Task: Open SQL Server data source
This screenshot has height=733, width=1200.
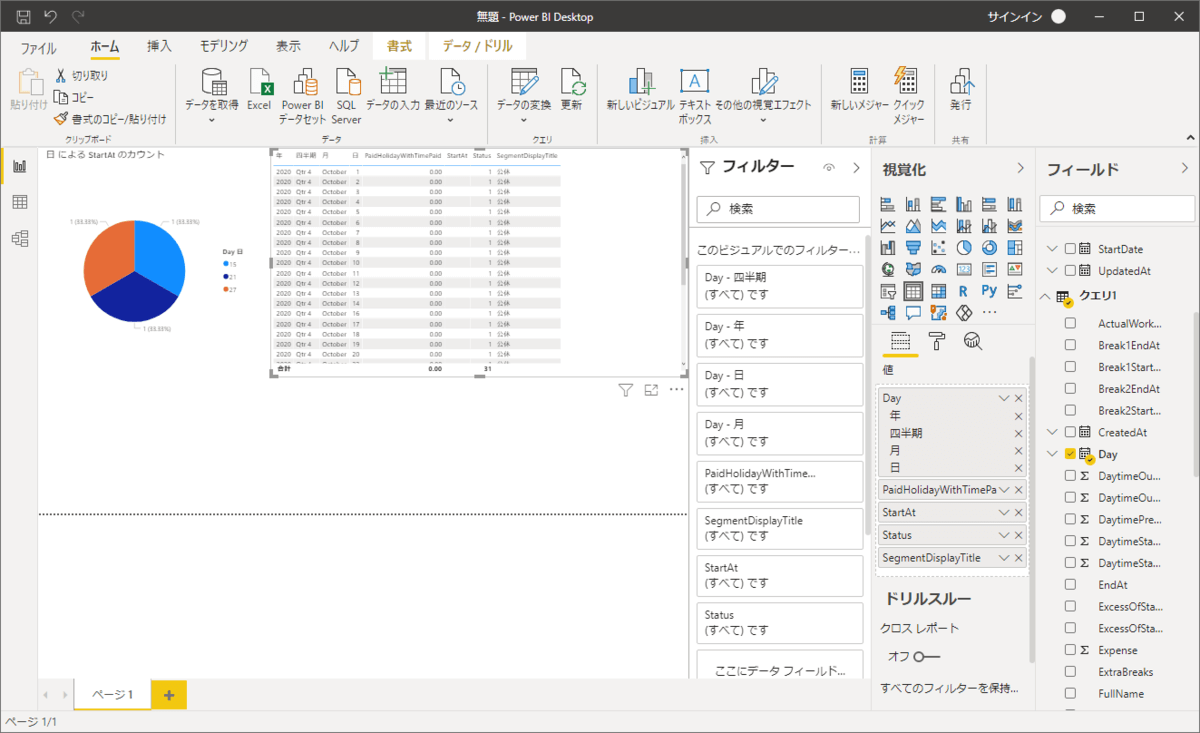Action: tap(347, 92)
